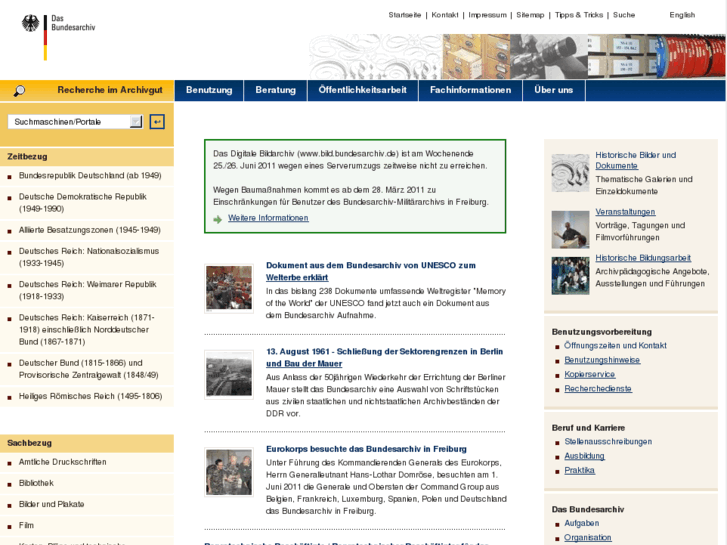727x545 pixels.
Task: Select Alliierte Besatzungszonen (1945-1949)
Action: tap(89, 230)
